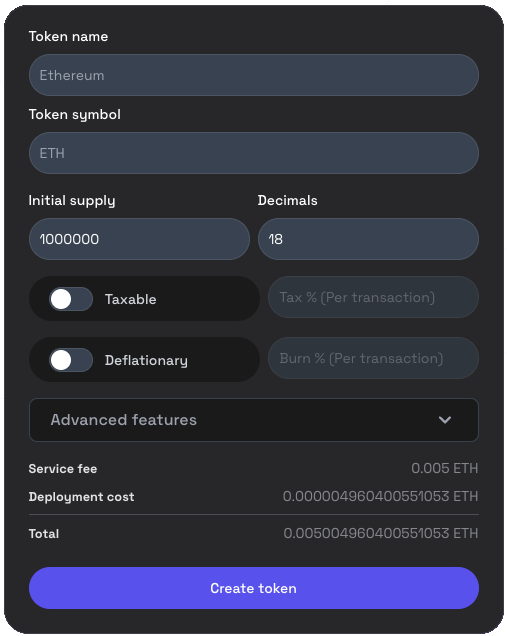Click the Taxable label text

[x=131, y=299]
